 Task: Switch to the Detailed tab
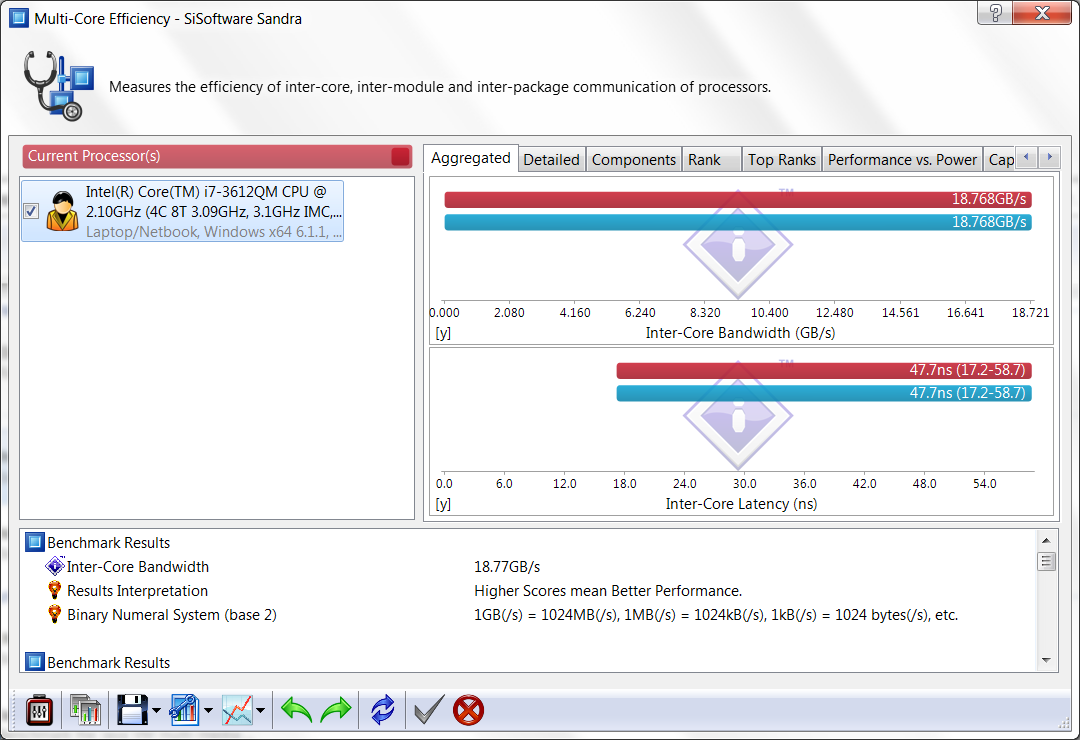coord(551,160)
